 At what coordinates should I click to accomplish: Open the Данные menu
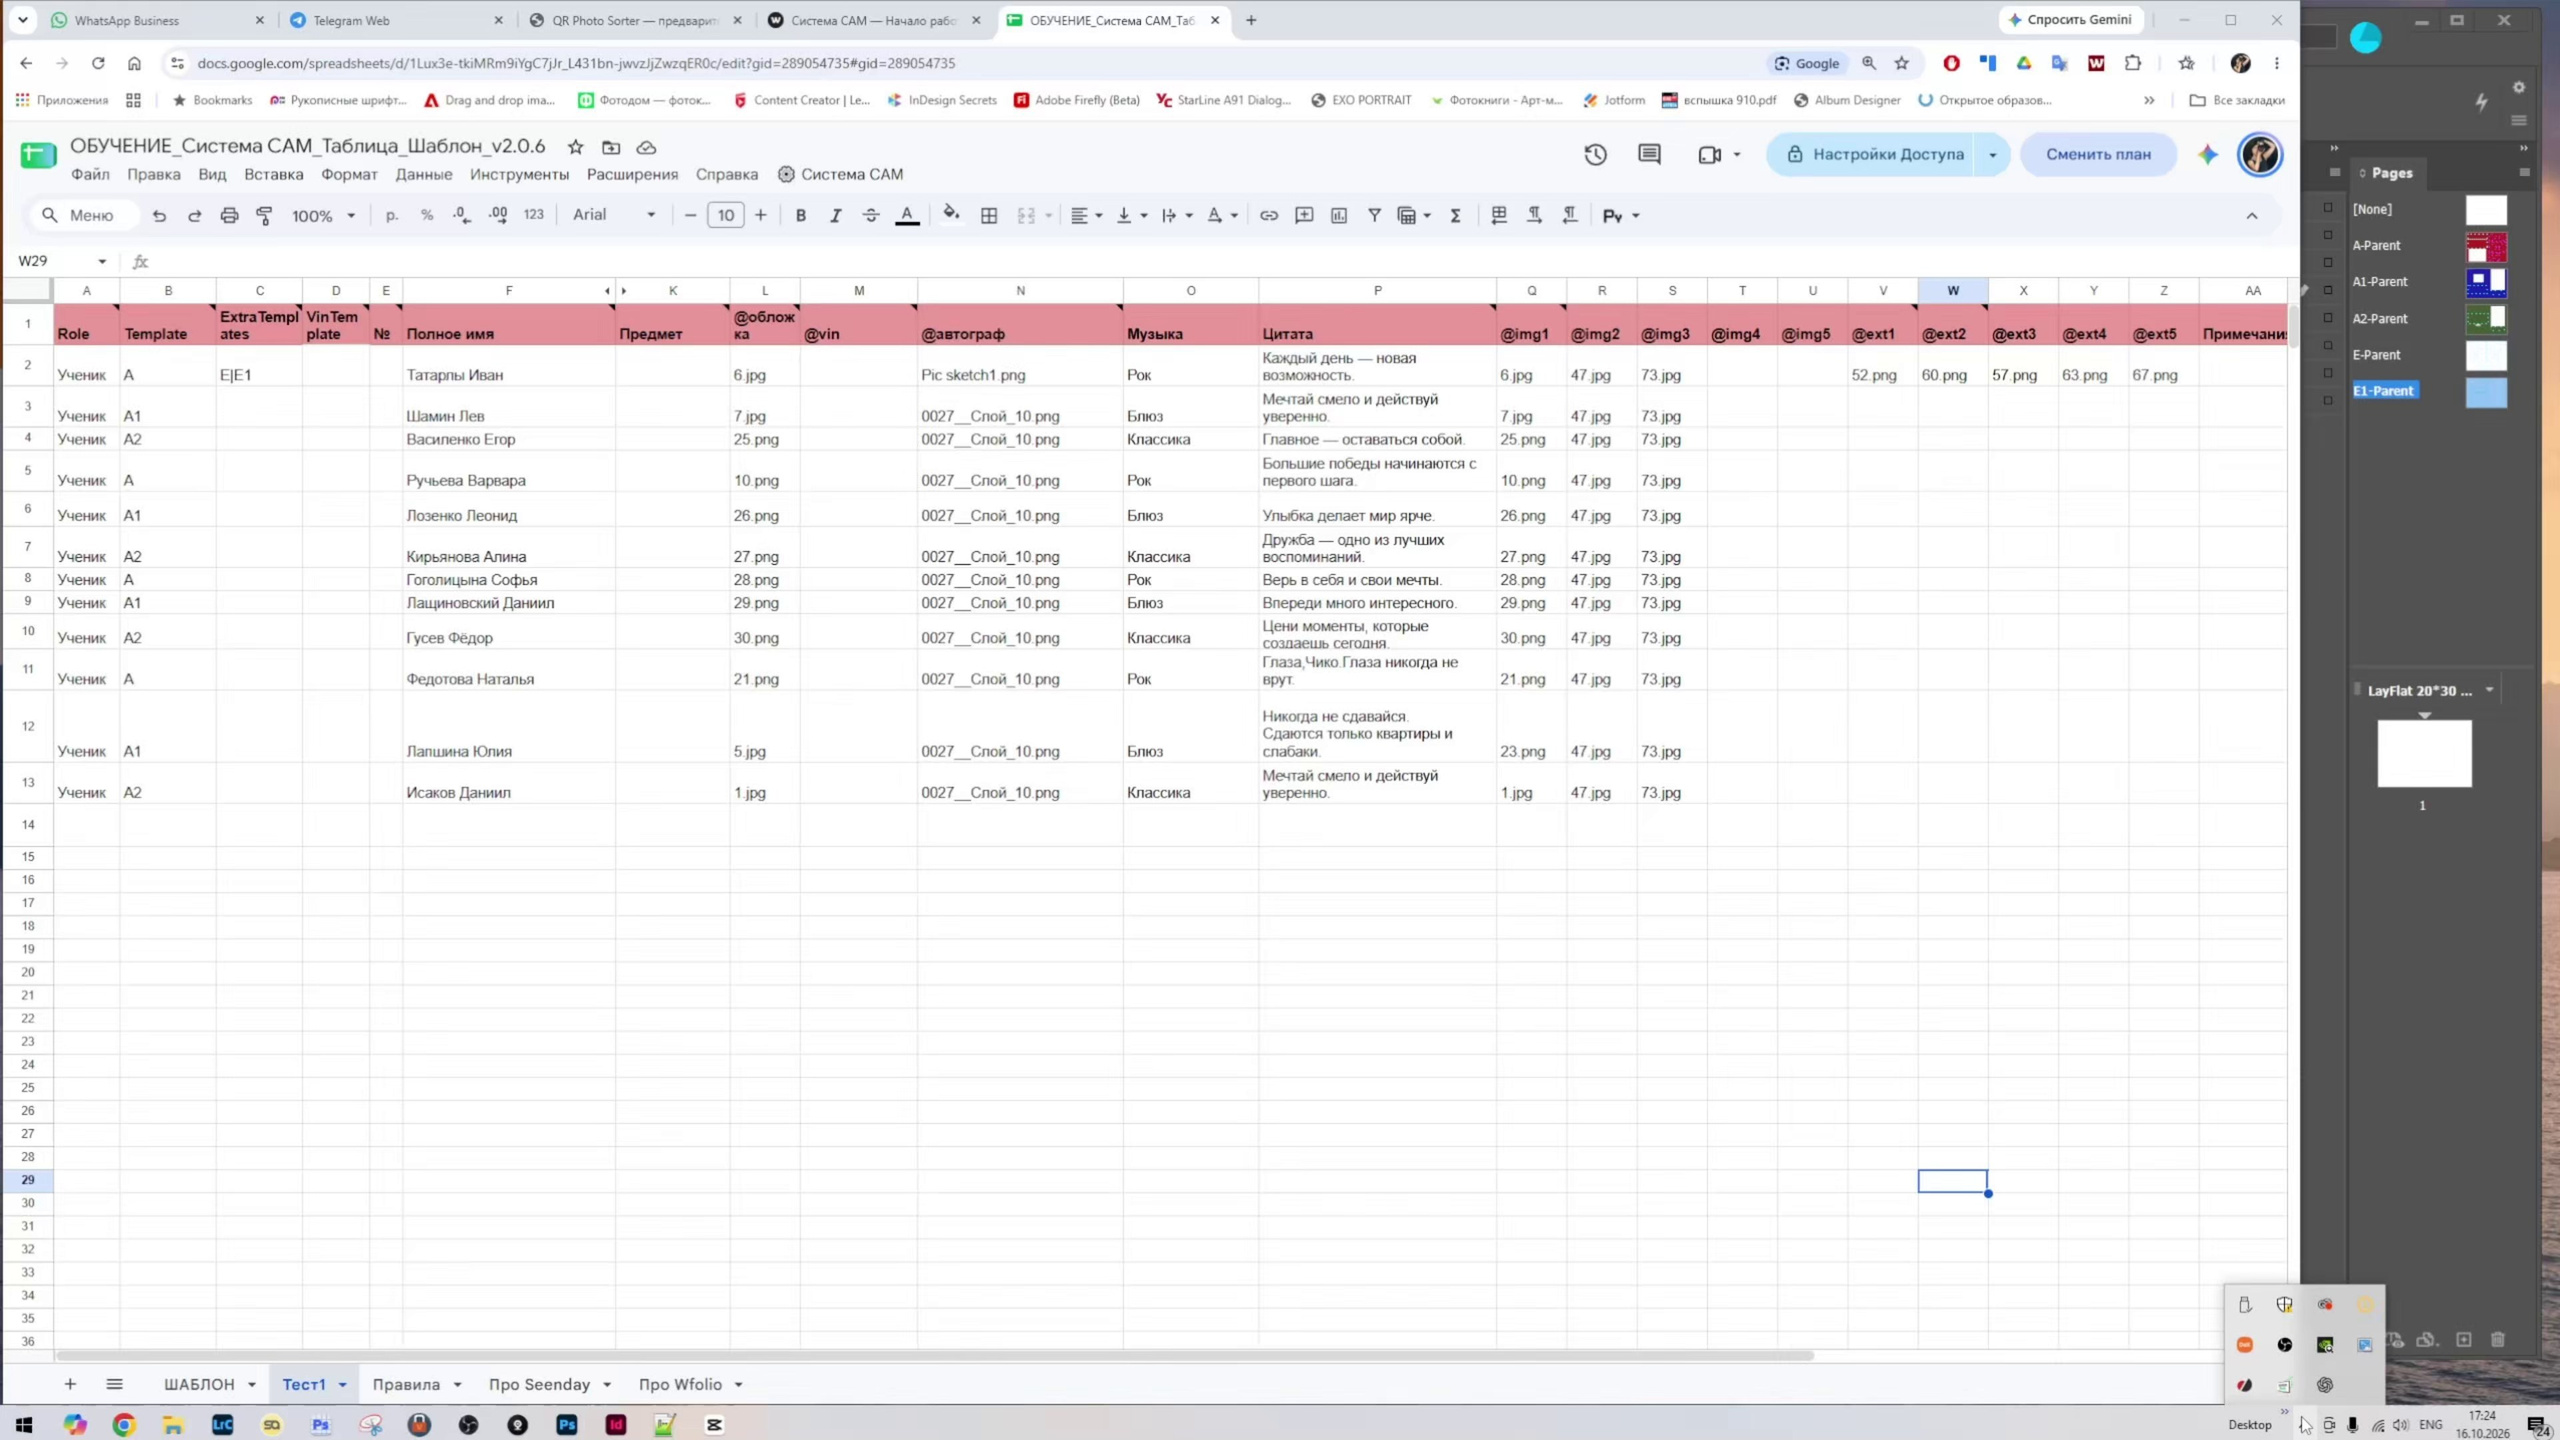[x=424, y=174]
